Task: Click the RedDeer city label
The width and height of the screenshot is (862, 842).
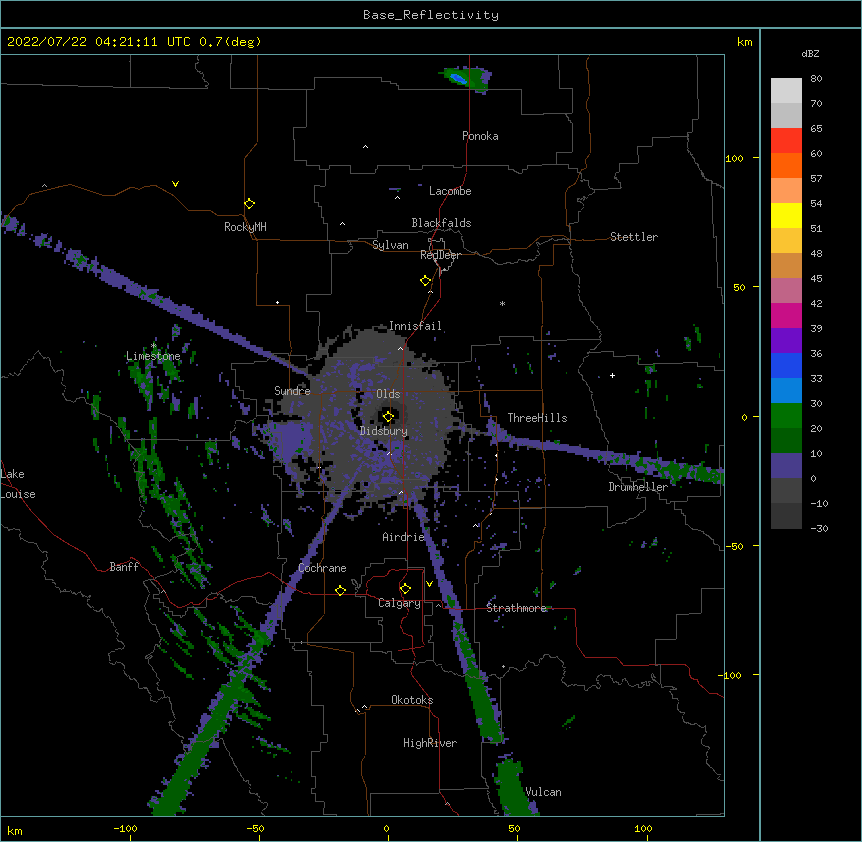Action: click(440, 255)
